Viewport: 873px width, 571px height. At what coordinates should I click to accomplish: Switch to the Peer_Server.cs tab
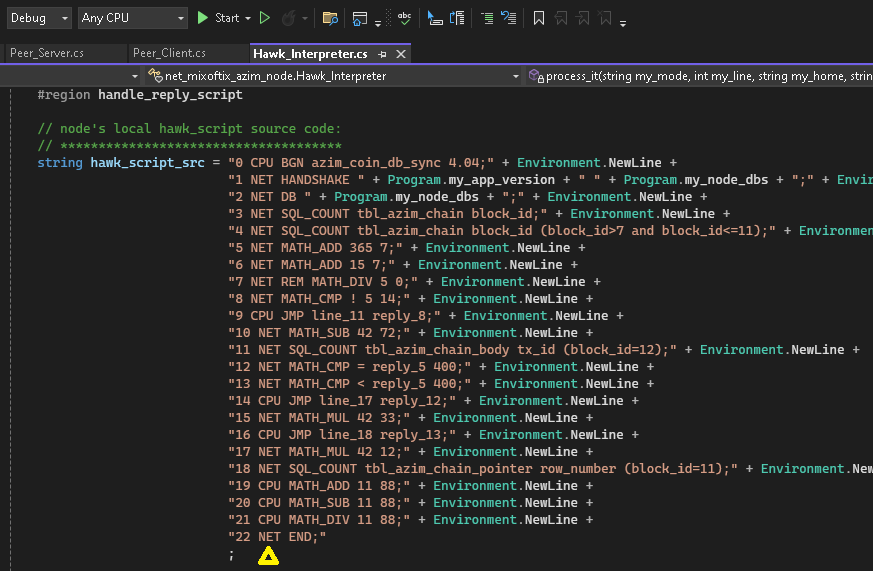coord(47,53)
